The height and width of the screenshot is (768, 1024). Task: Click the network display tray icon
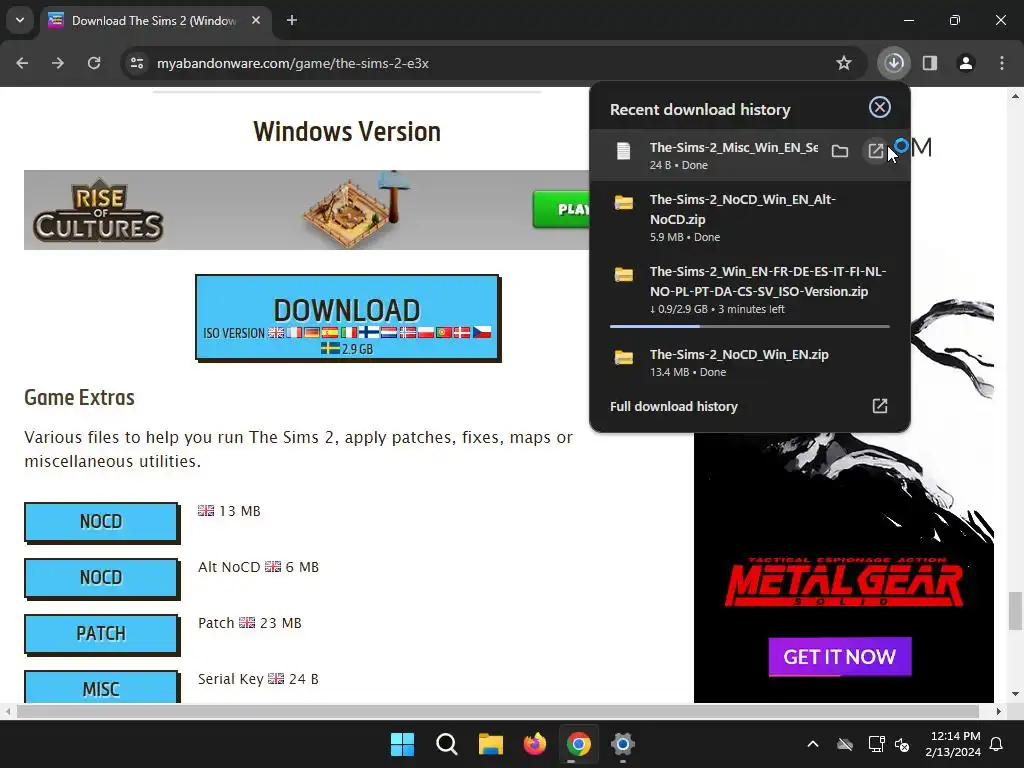(876, 744)
